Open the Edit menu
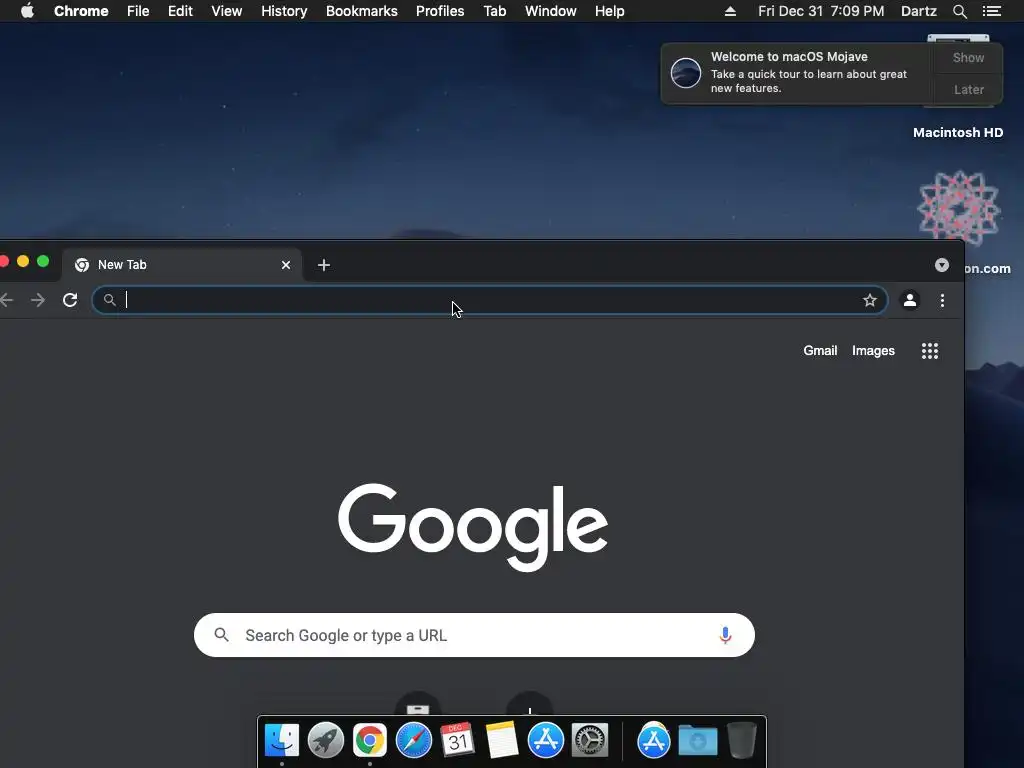This screenshot has height=768, width=1024. [180, 11]
